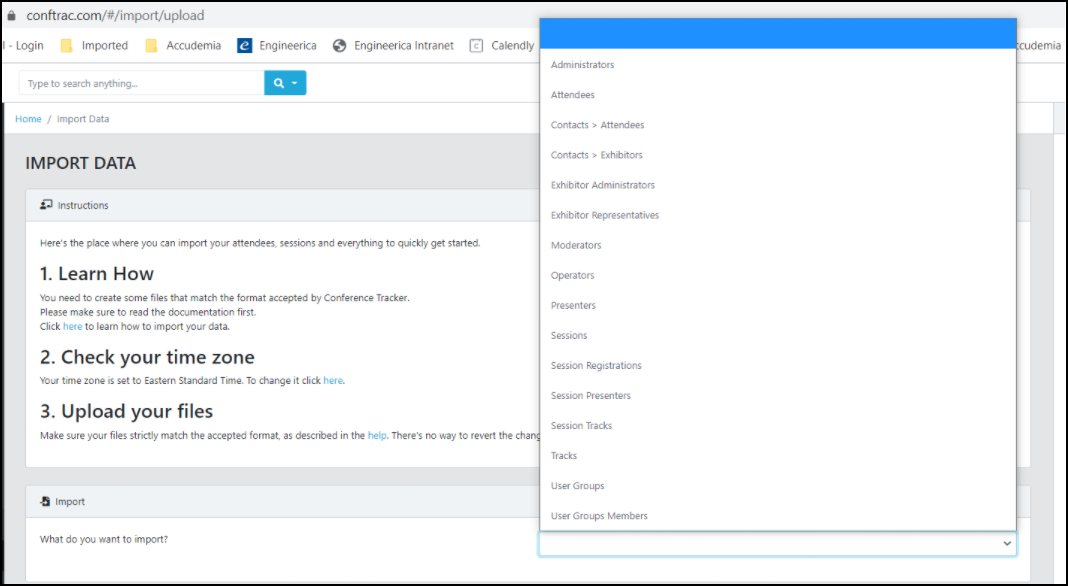Image resolution: width=1068 pixels, height=586 pixels.
Task: Choose Session Tracks option
Action: point(778,425)
